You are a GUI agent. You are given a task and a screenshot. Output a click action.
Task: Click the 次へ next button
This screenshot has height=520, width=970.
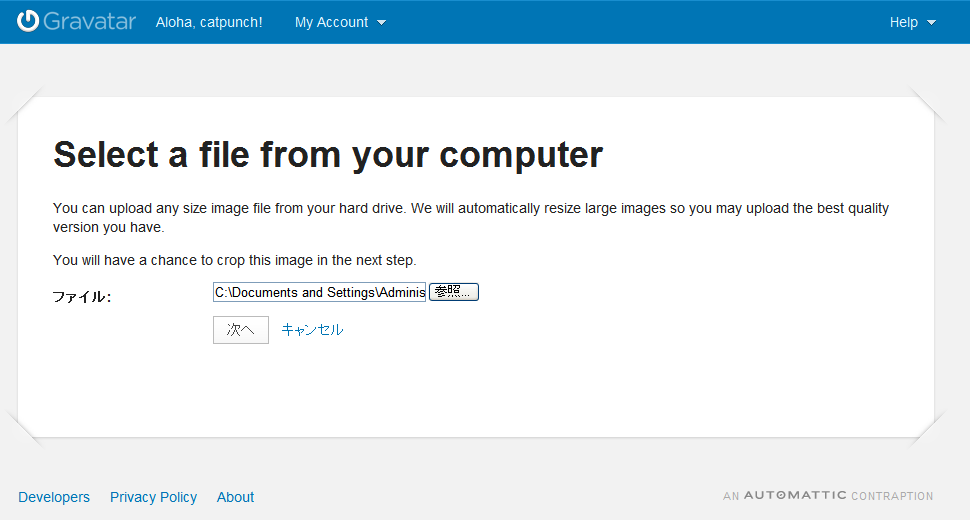coord(241,330)
